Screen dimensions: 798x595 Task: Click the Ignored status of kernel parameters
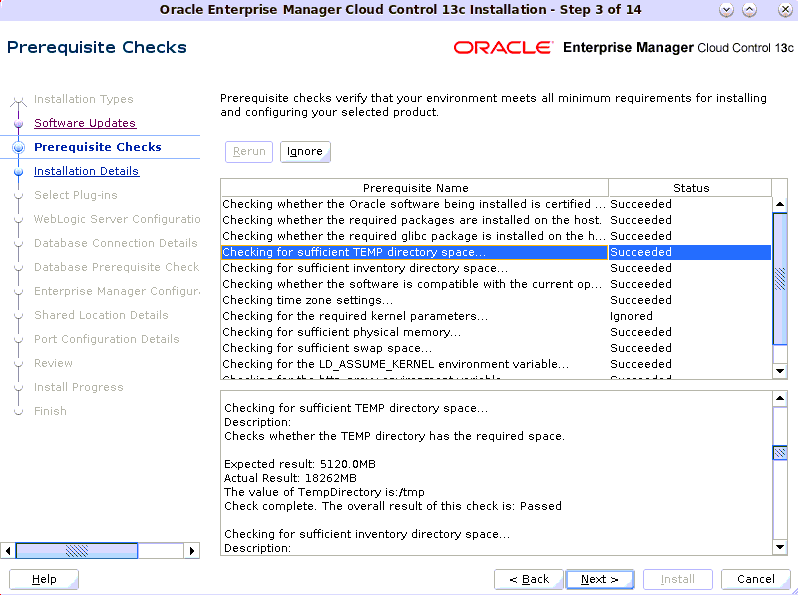tap(631, 316)
